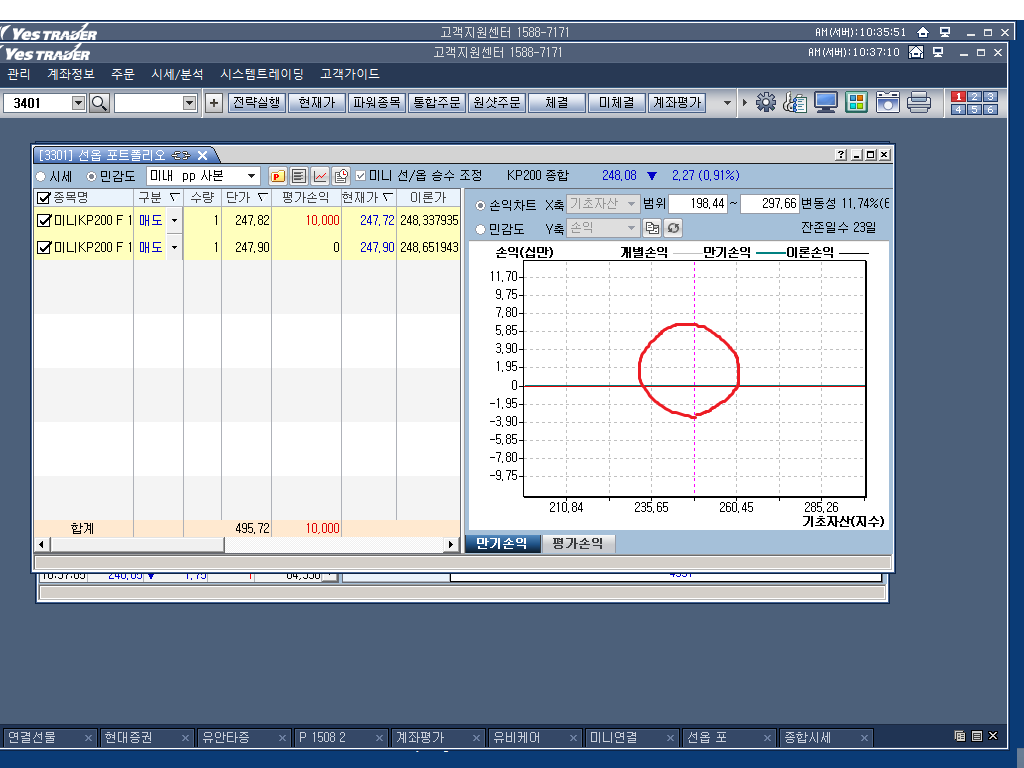The height and width of the screenshot is (768, 1024).
Task: Open the gear settings icon in toolbar
Action: pyautogui.click(x=766, y=102)
